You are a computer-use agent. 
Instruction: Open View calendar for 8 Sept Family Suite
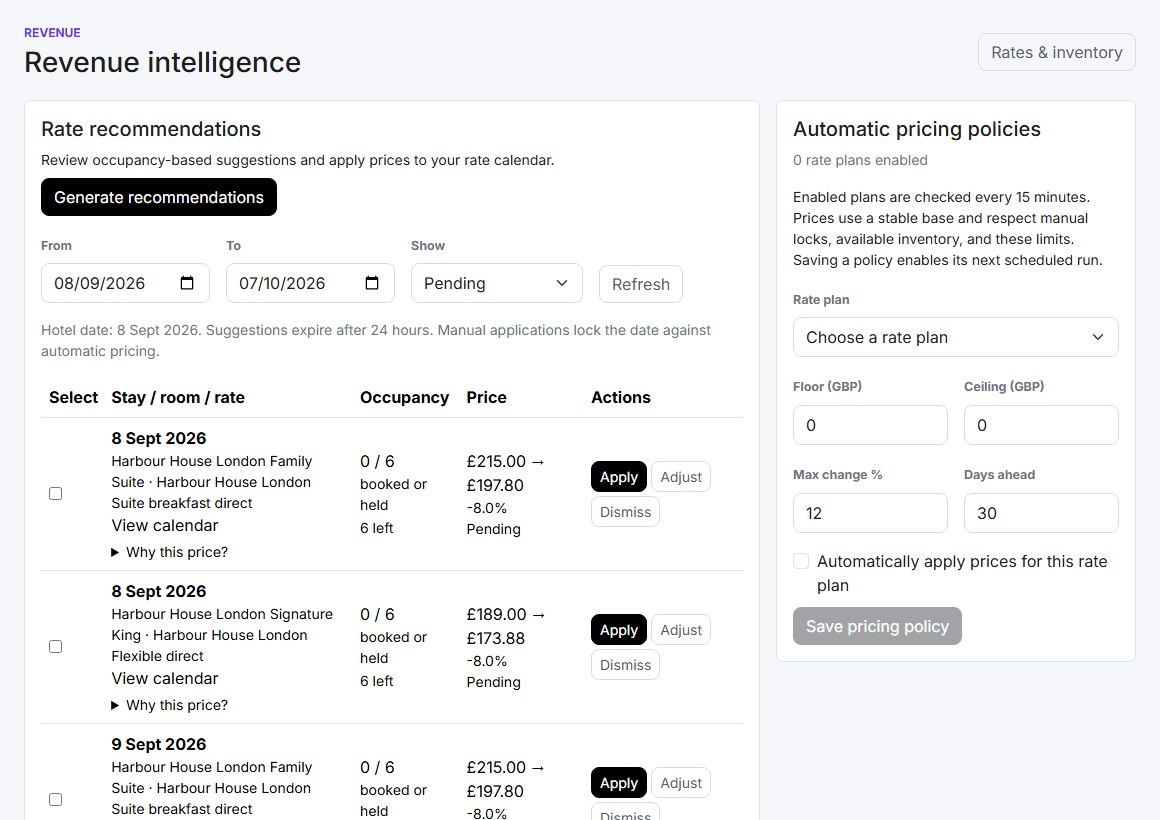(x=165, y=525)
